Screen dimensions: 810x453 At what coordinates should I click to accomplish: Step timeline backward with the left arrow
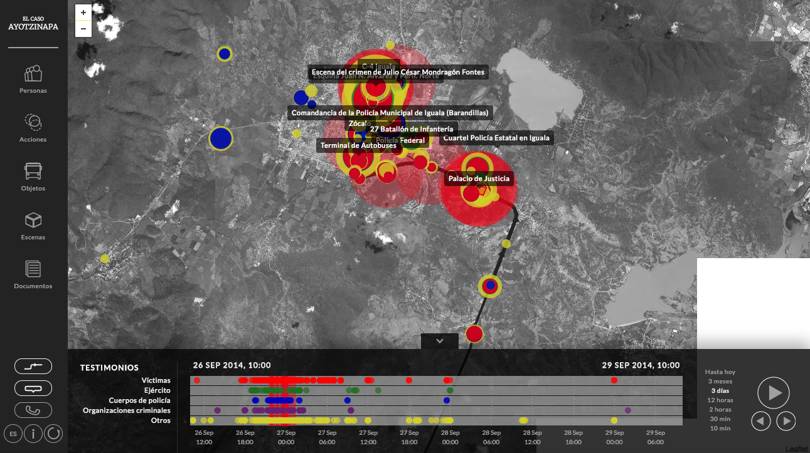click(761, 421)
